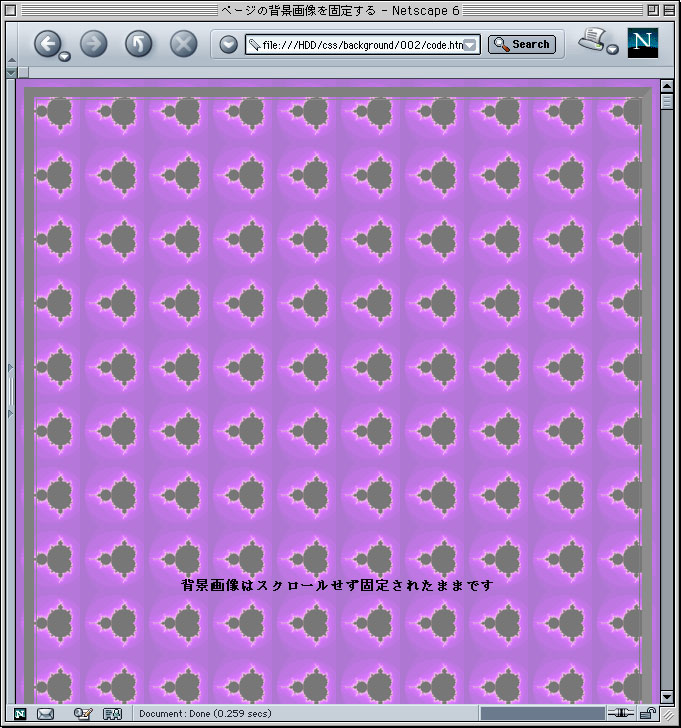Open the Print button dropdown arrow

pyautogui.click(x=612, y=49)
